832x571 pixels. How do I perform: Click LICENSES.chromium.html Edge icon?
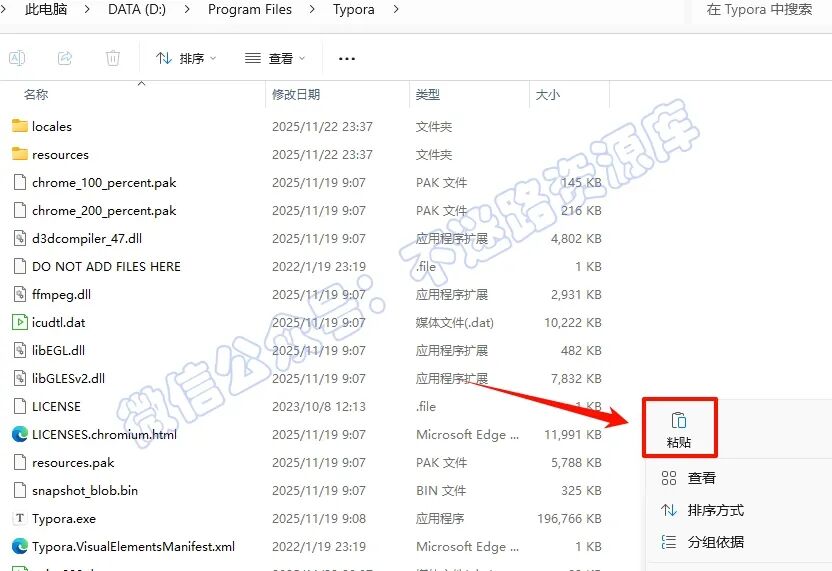coord(20,435)
